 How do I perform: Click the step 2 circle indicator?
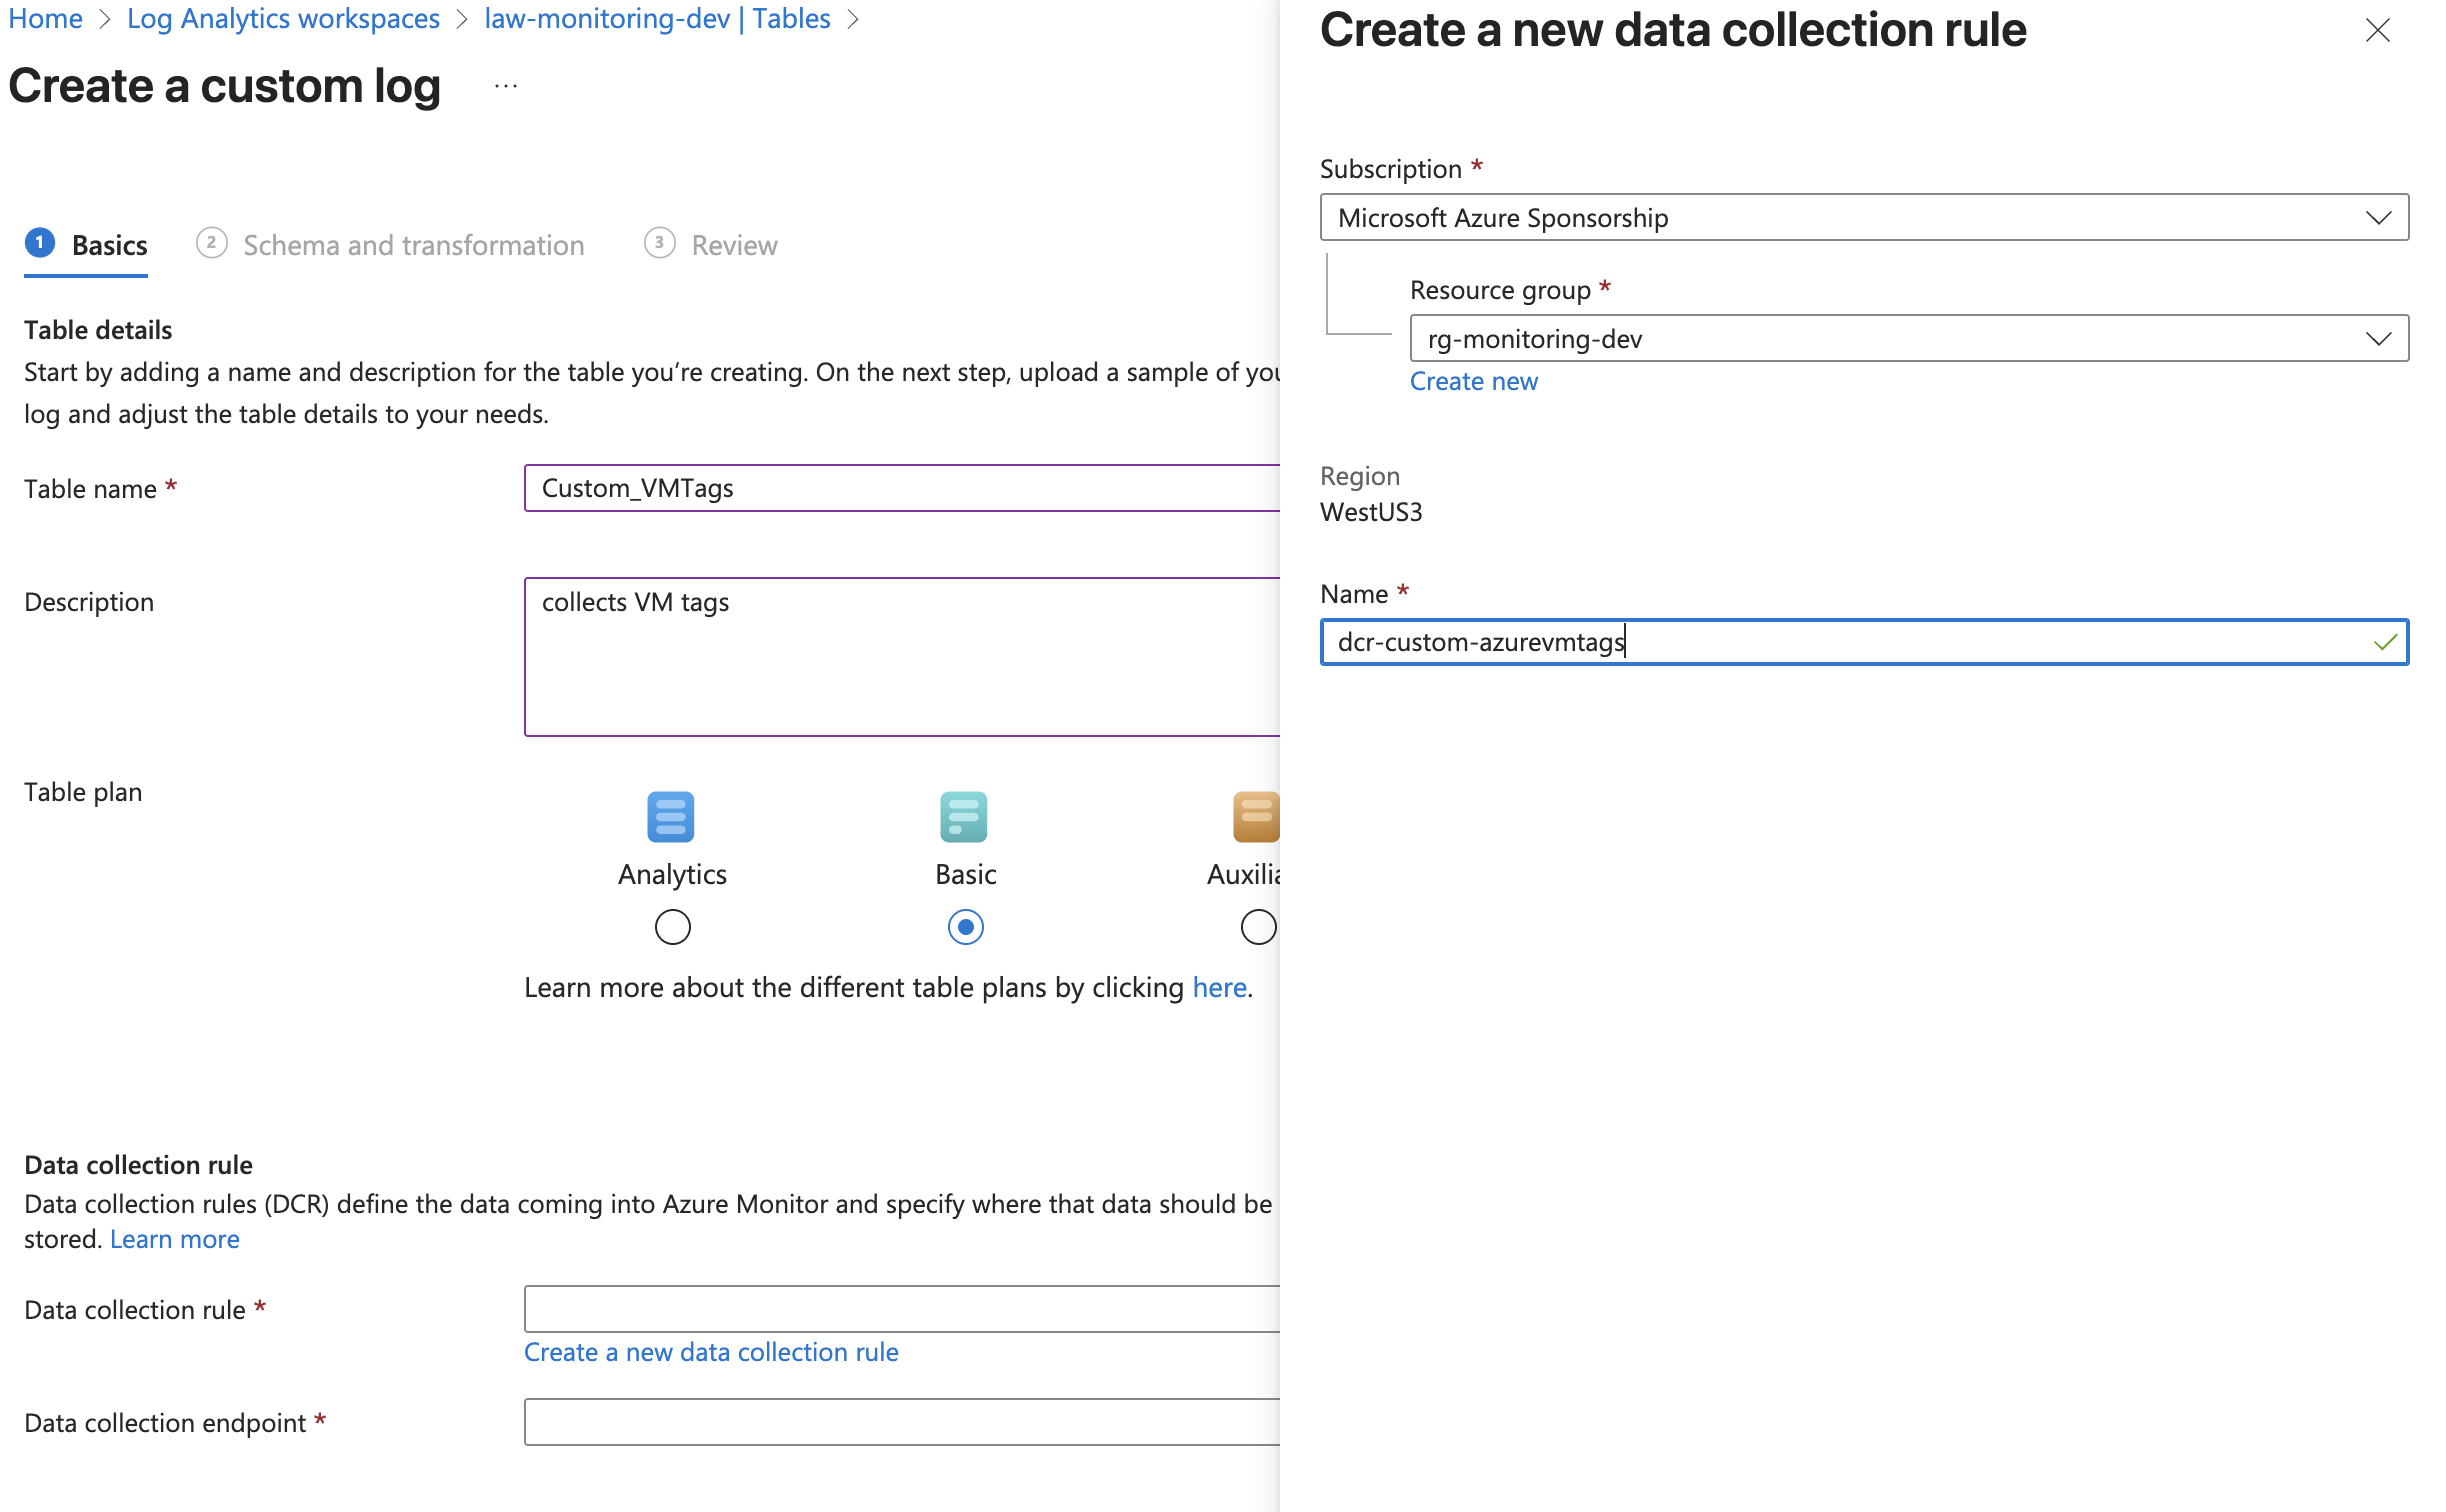pos(212,244)
